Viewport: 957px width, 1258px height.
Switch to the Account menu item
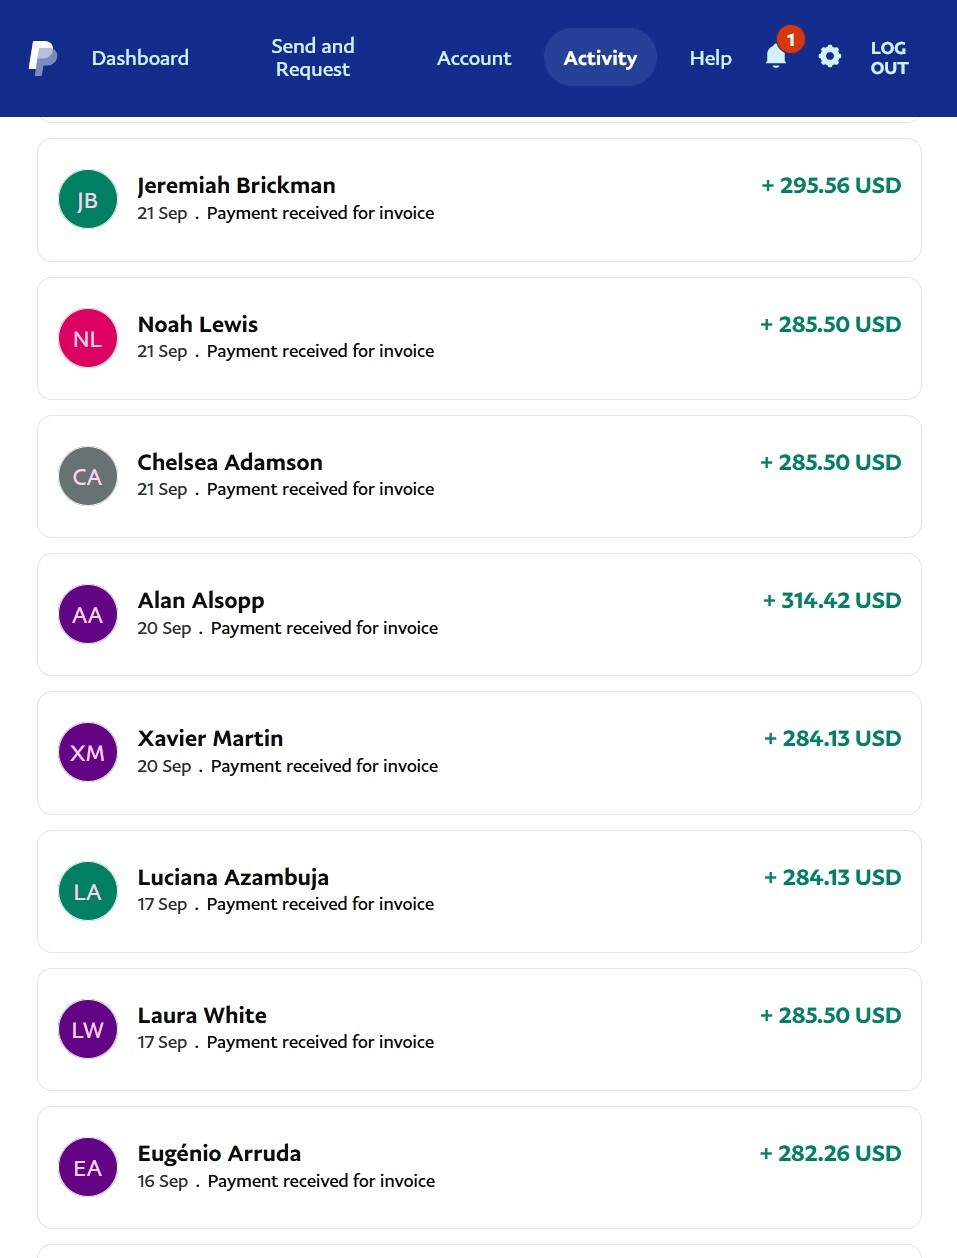pos(474,58)
